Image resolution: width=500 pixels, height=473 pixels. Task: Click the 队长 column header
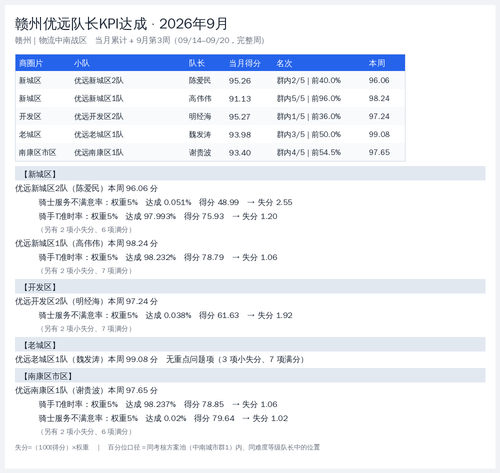pos(197,63)
